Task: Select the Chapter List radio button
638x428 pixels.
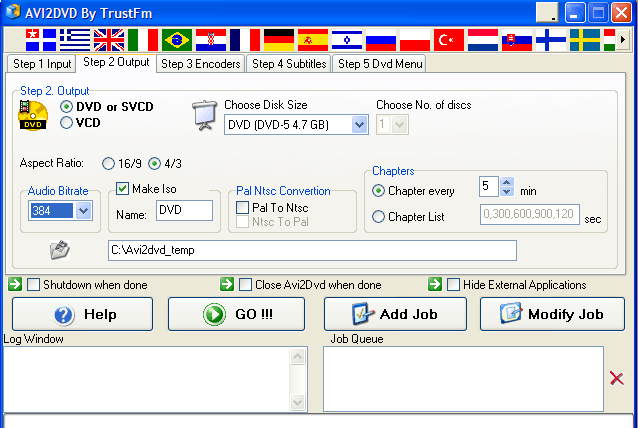Action: 378,216
